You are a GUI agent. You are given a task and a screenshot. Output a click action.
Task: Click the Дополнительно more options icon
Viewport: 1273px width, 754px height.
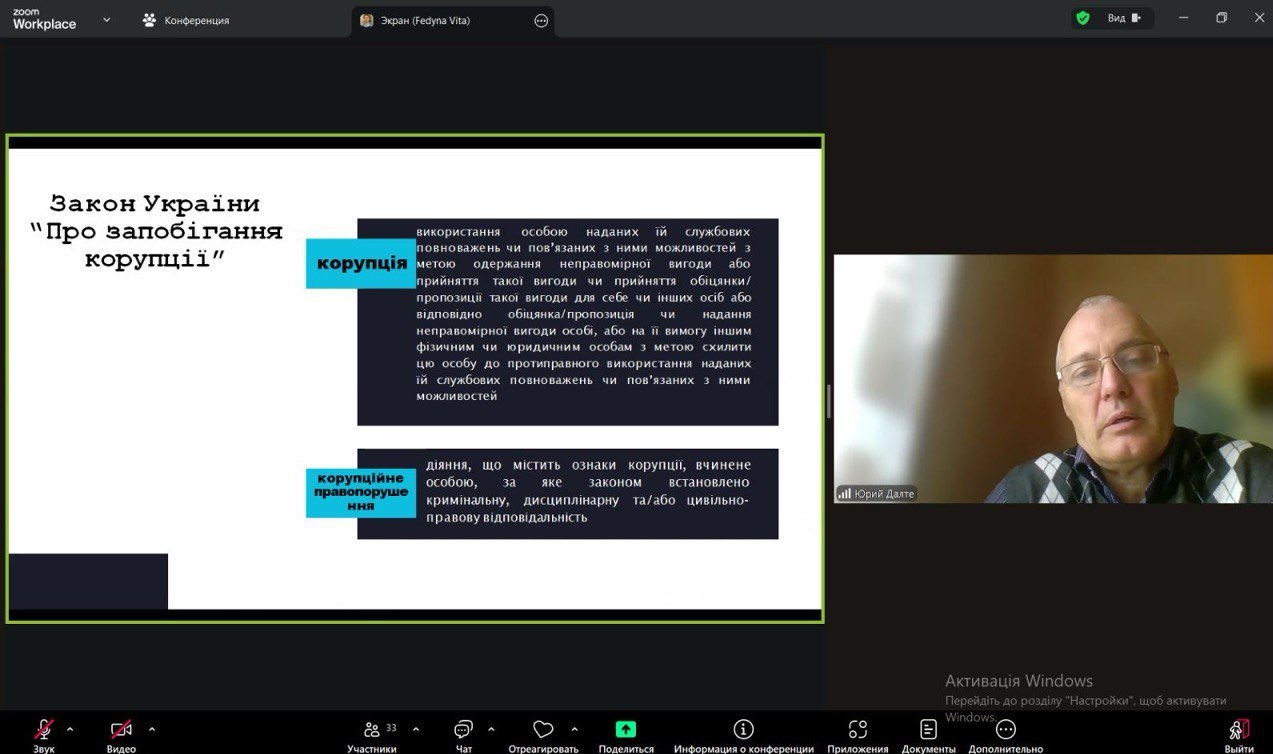pyautogui.click(x=1005, y=730)
